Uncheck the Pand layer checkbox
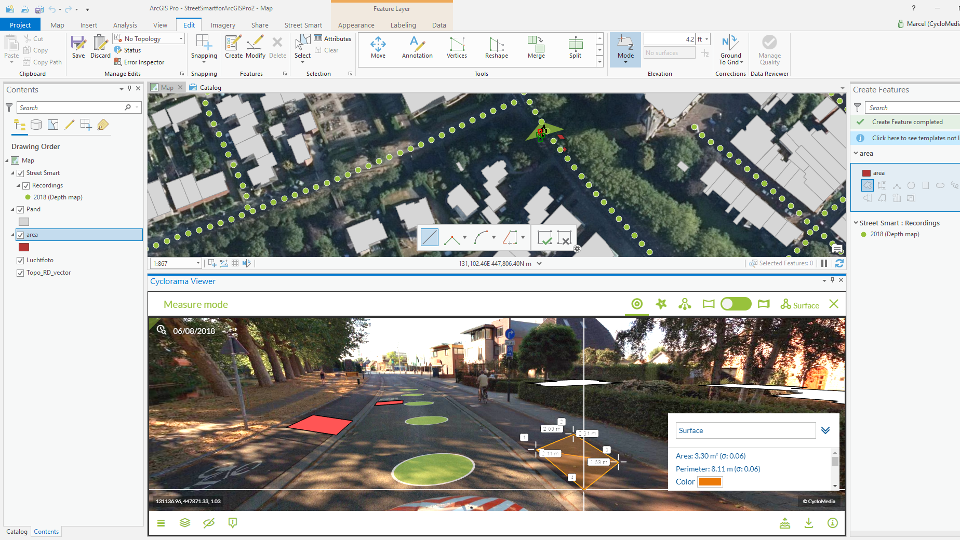This screenshot has width=960, height=540. click(x=20, y=209)
